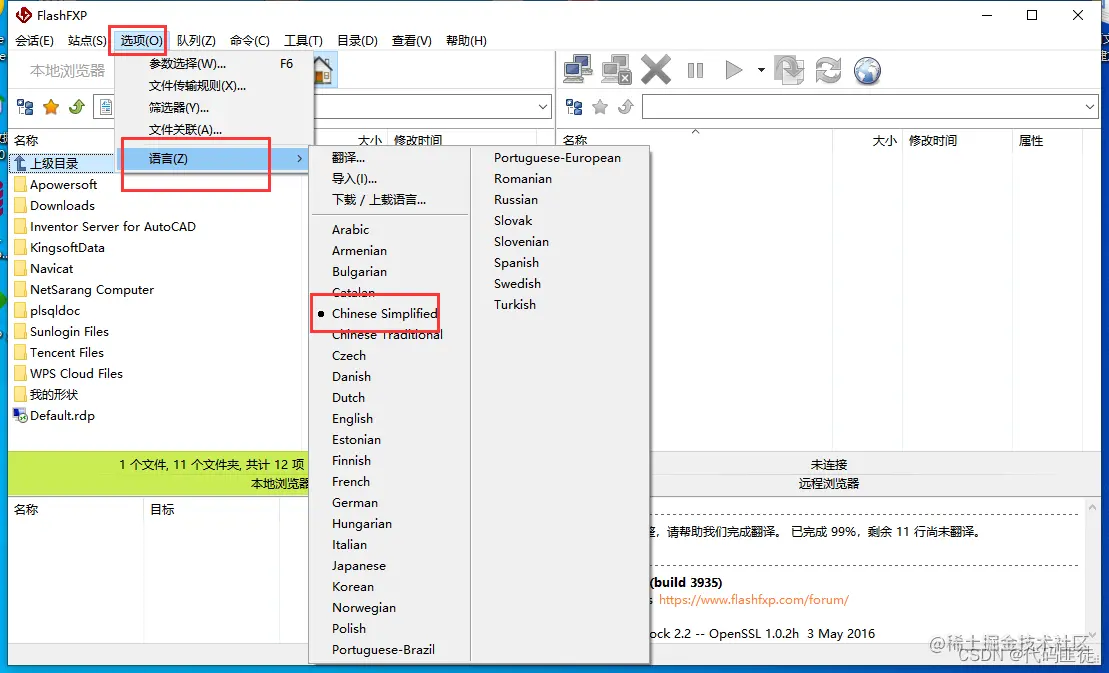Screen dimensions: 1109x673
Task: Click the refresh arrows icon in remote toolbar
Action: point(828,70)
